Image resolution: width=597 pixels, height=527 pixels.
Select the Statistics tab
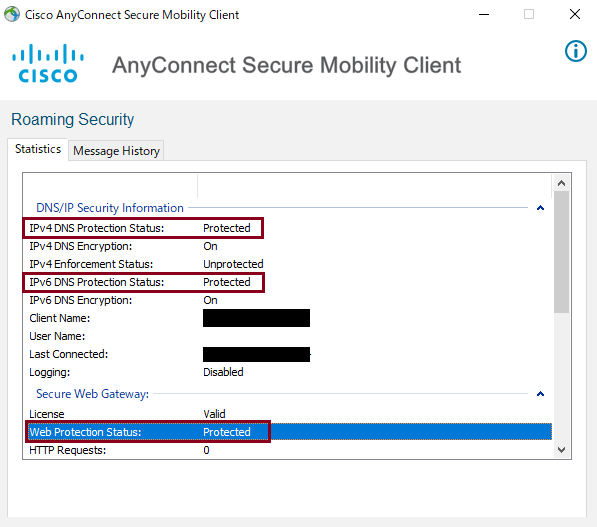(x=38, y=149)
